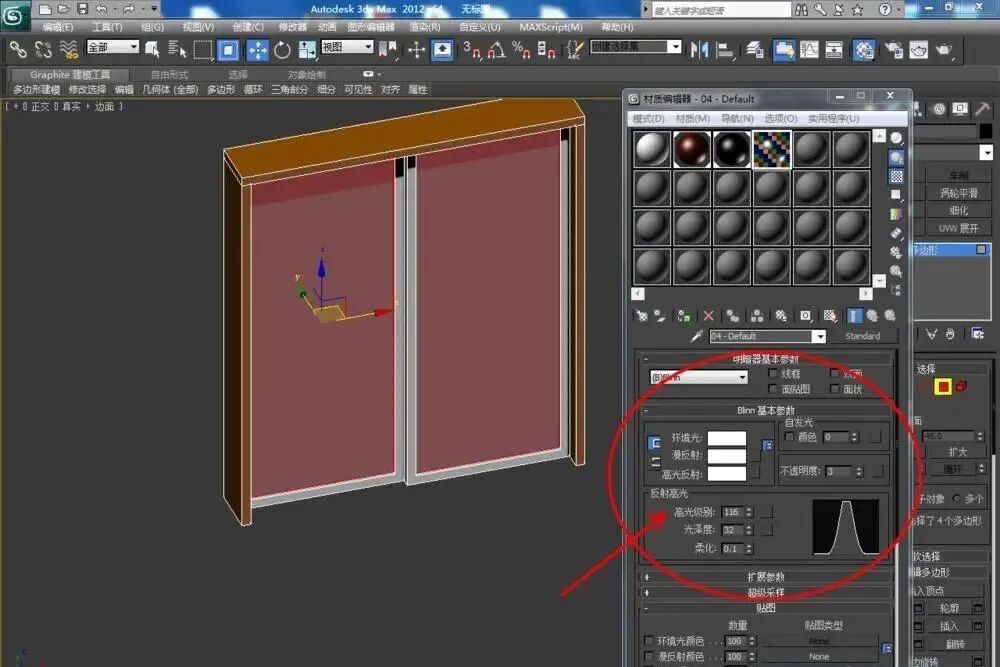
Task: Click the 涡轮平滑 modifier button
Action: click(958, 193)
